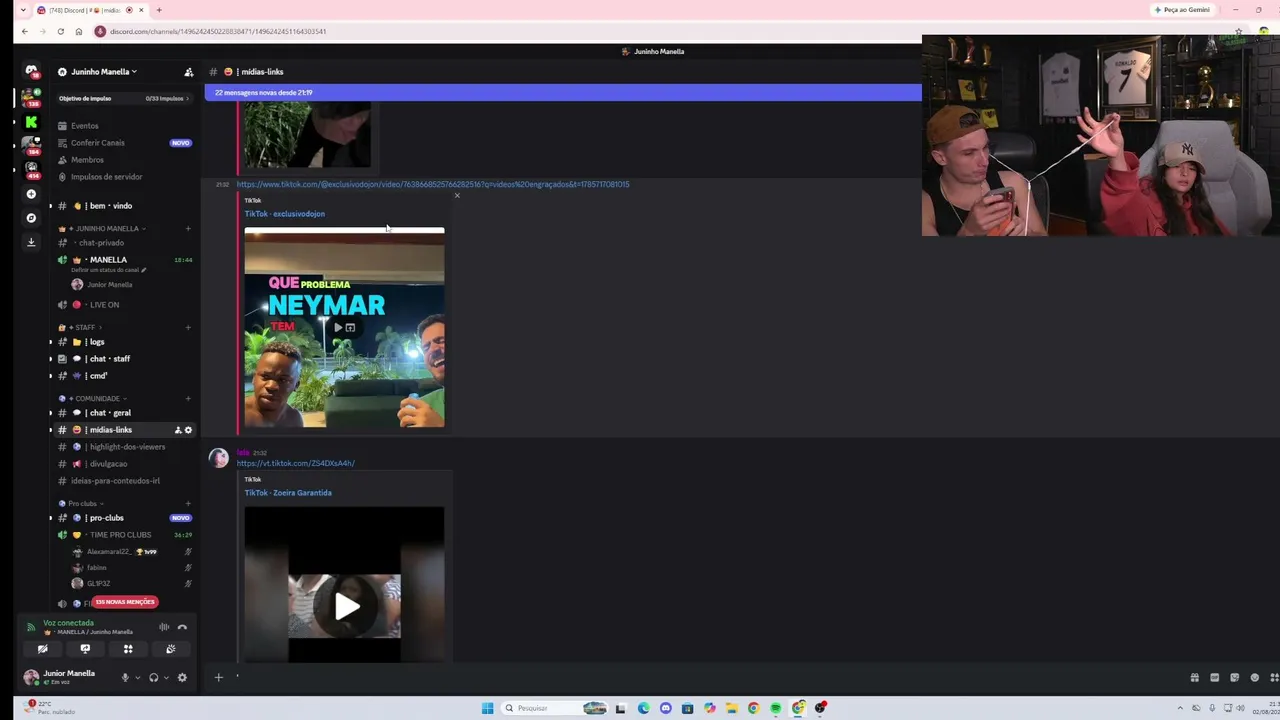Open Discord direct messages home icon
The image size is (1280, 720).
[31, 72]
